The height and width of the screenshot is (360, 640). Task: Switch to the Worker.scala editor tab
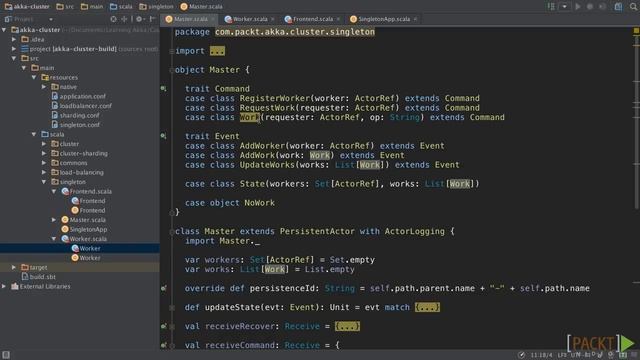click(246, 19)
